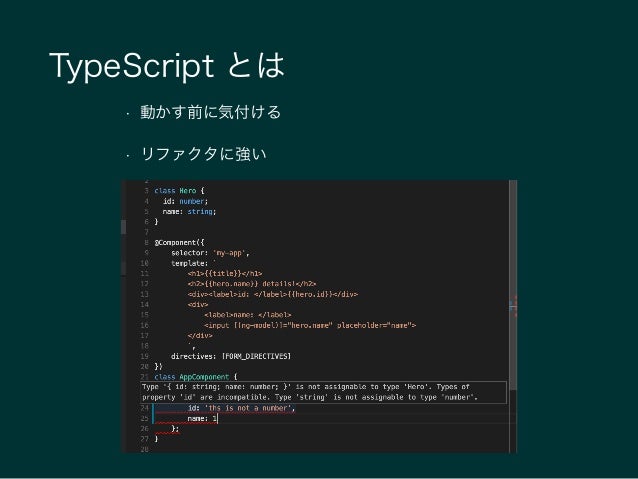Click line number 26 in the gutter
Screen dimensions: 638x479
pos(145,429)
